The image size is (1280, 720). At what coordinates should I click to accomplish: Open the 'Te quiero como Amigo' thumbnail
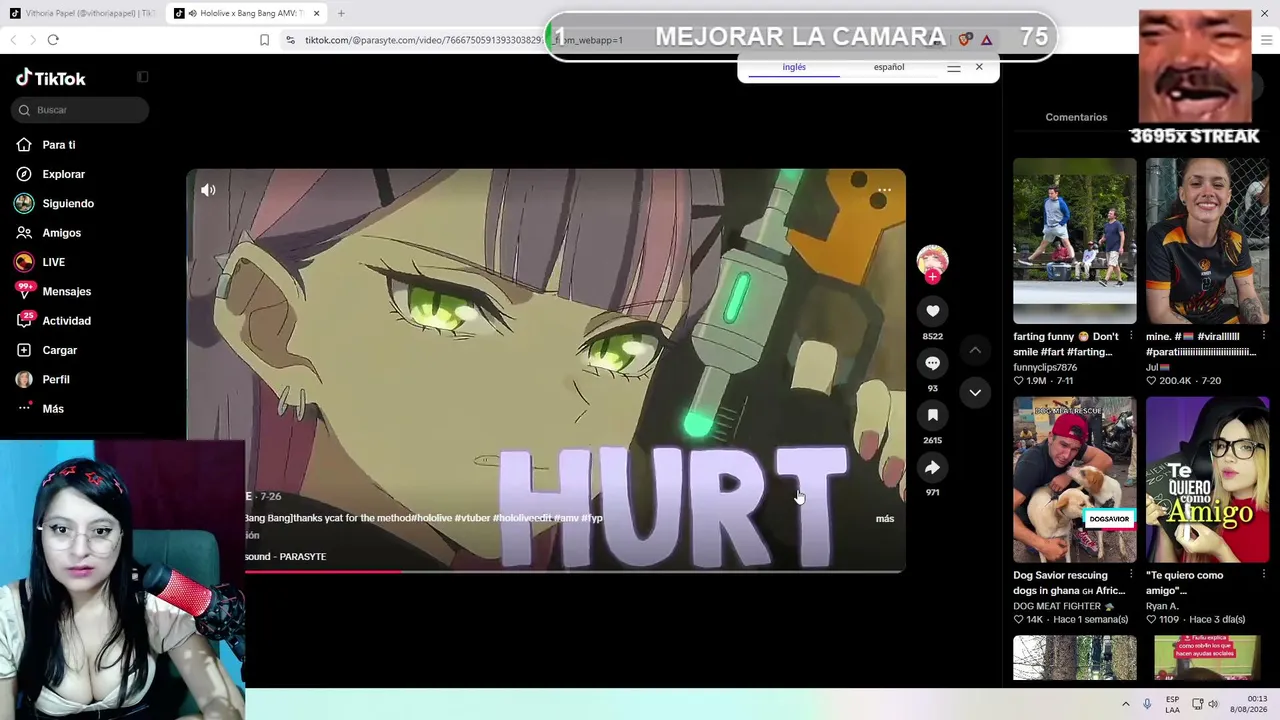(1207, 480)
